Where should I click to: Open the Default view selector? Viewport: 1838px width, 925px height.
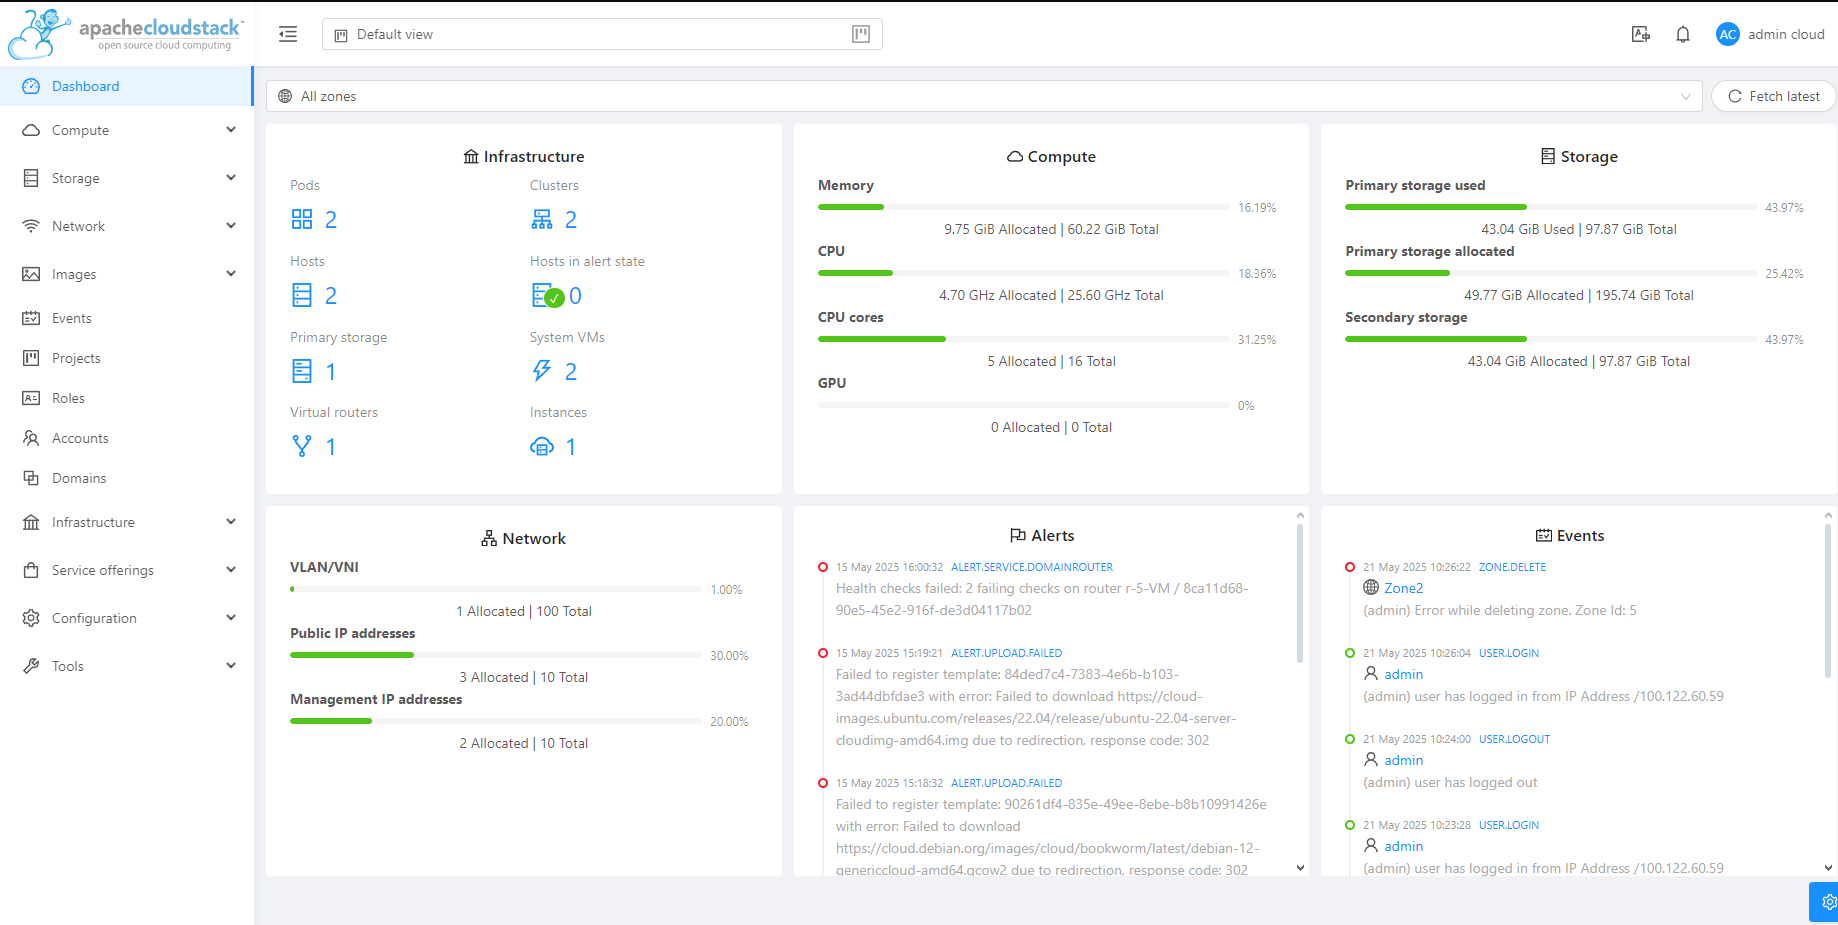[602, 34]
